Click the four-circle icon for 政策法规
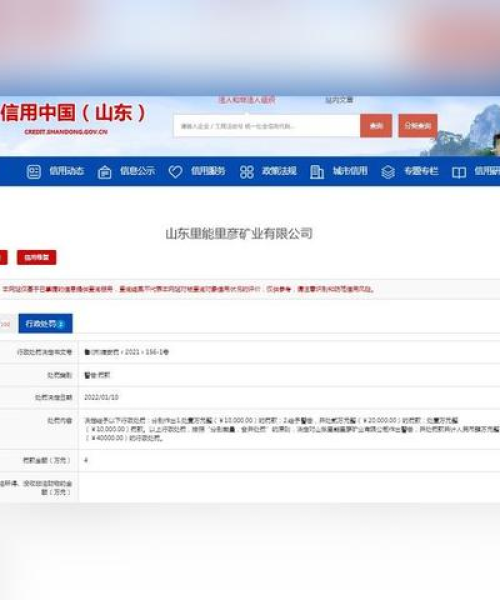This screenshot has width=500, height=600. pyautogui.click(x=246, y=172)
